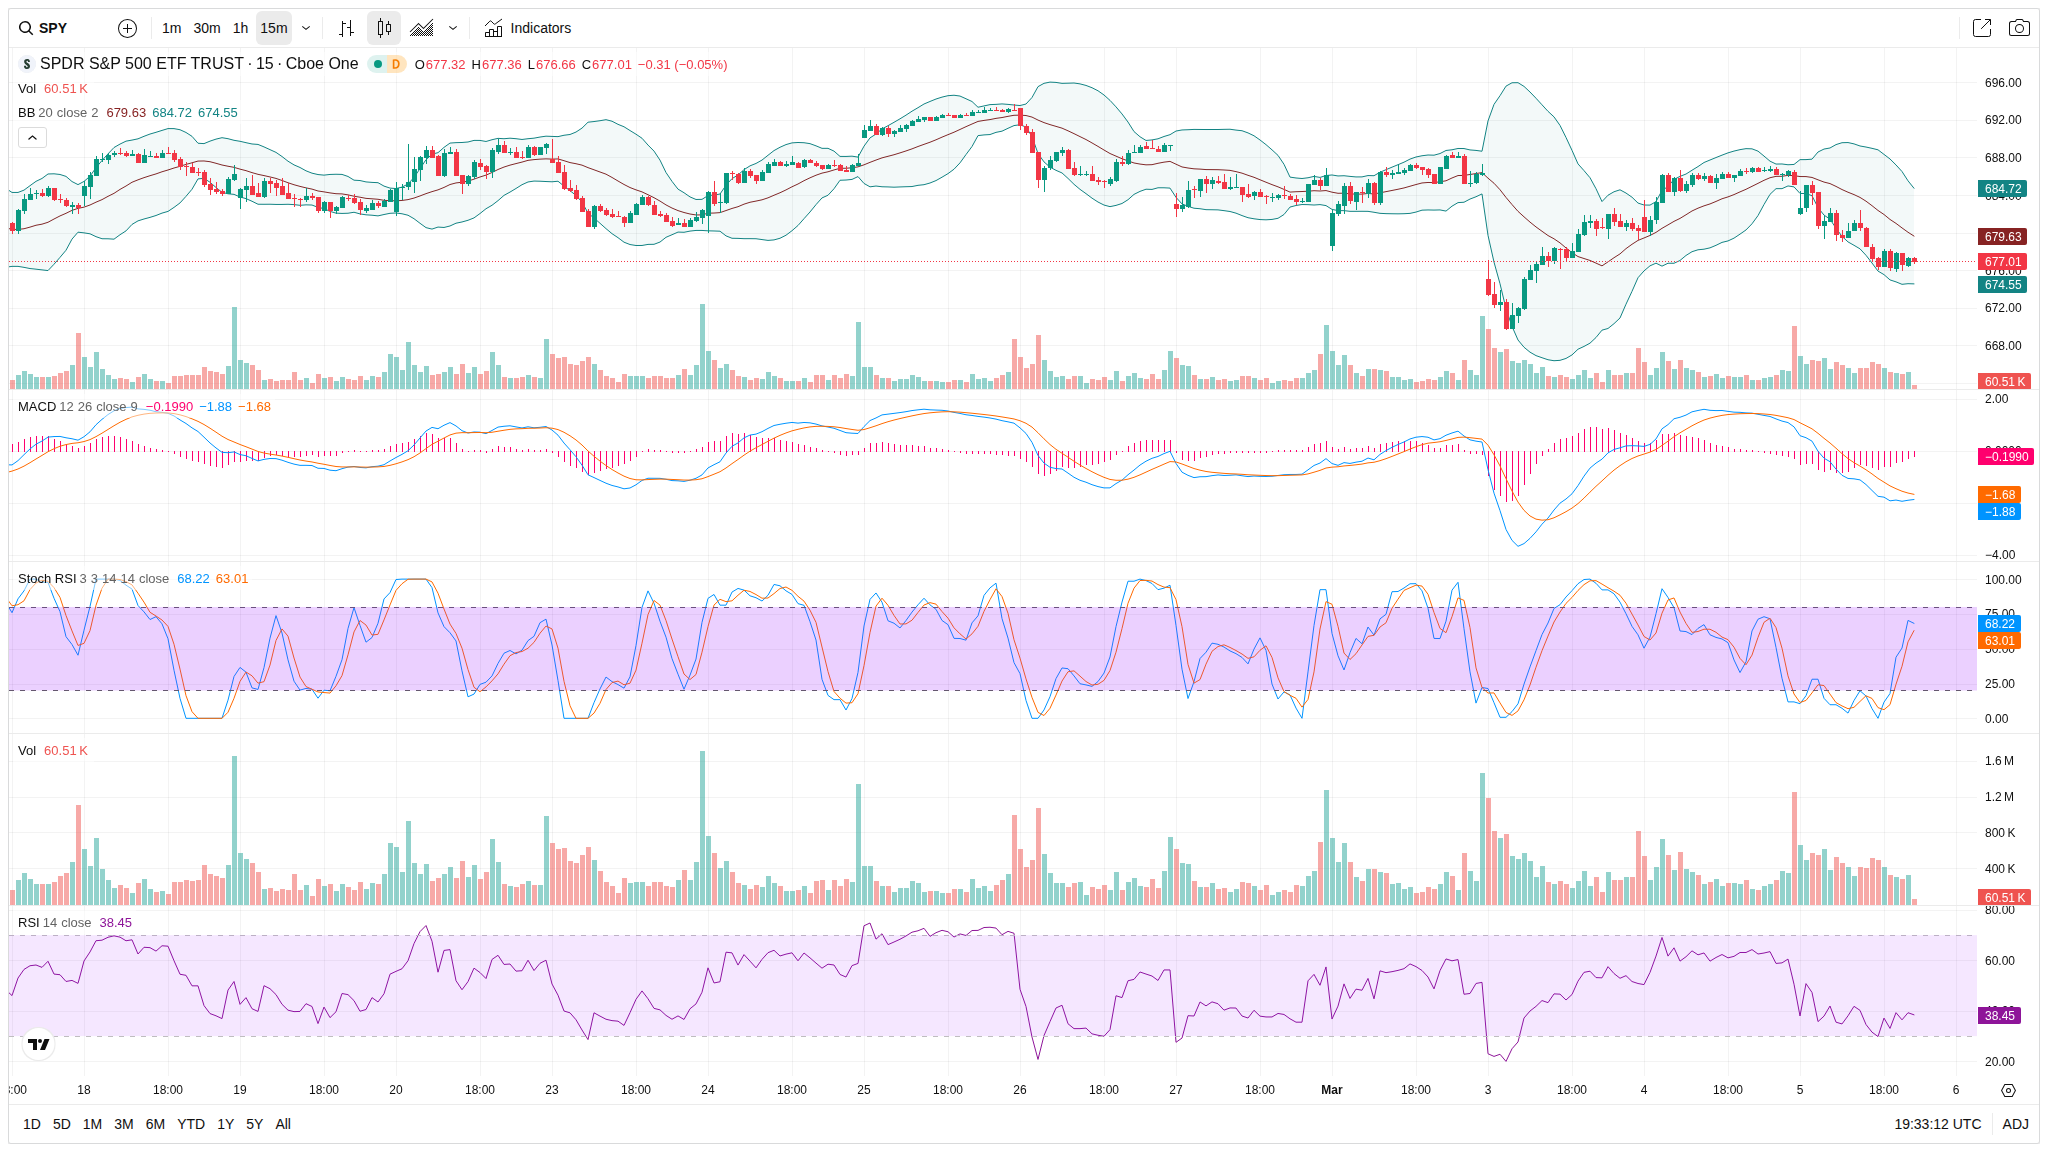Open time axis settings gear icon
The width and height of the screenshot is (2048, 1152).
2008,1090
